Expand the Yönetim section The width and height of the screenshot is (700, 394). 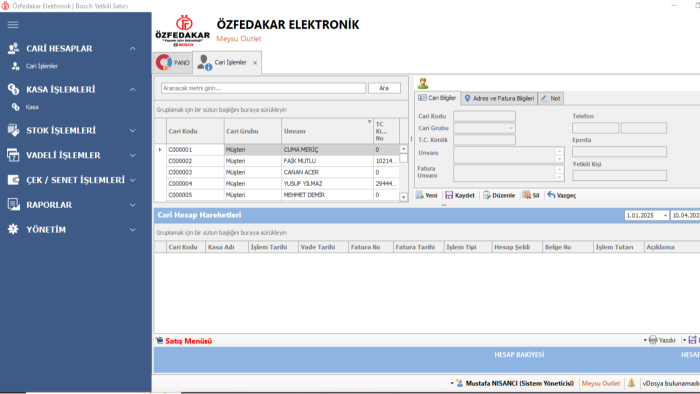[x=133, y=229]
